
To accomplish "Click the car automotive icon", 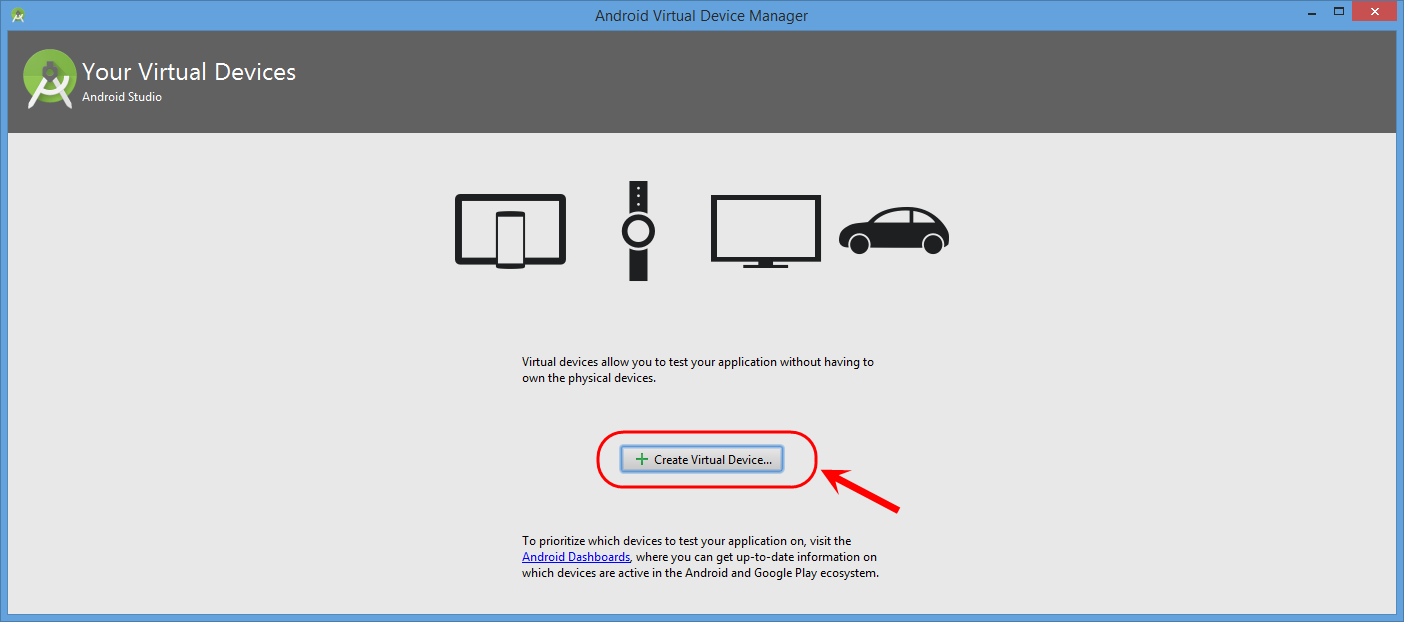I will [894, 230].
